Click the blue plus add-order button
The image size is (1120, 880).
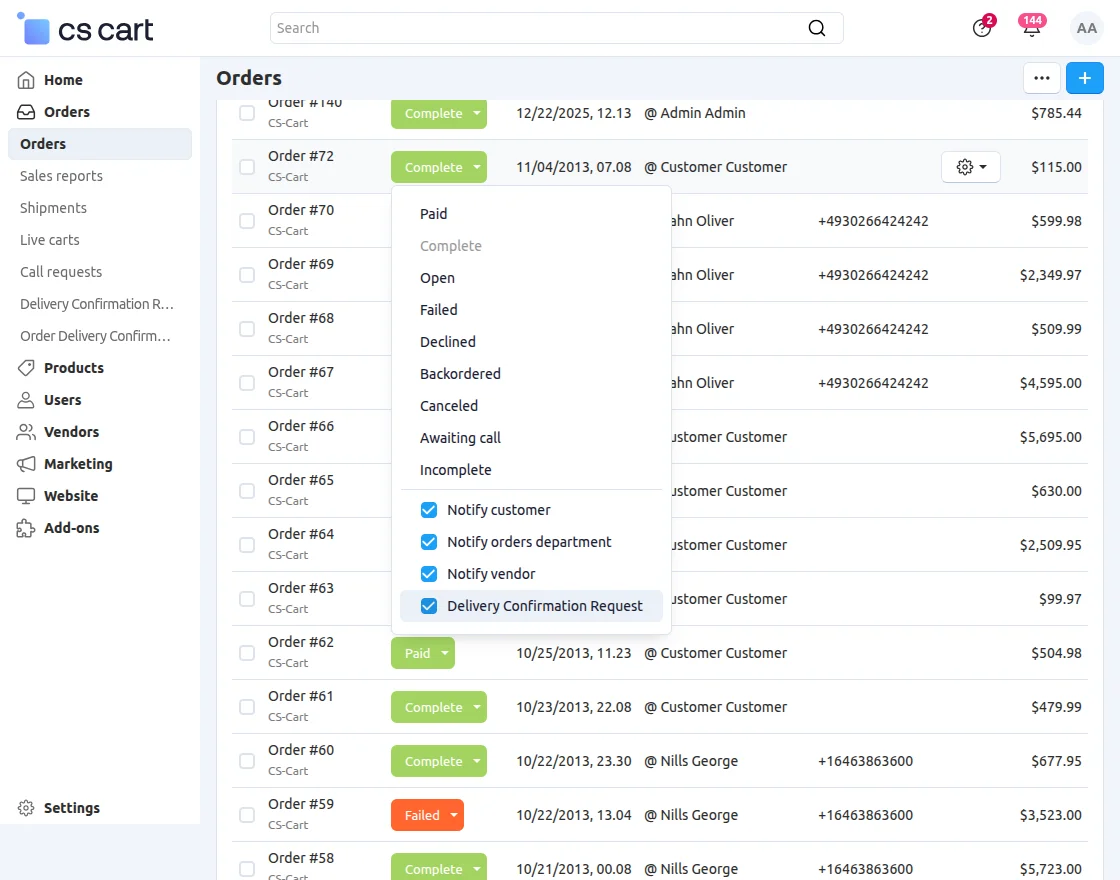pyautogui.click(x=1084, y=78)
